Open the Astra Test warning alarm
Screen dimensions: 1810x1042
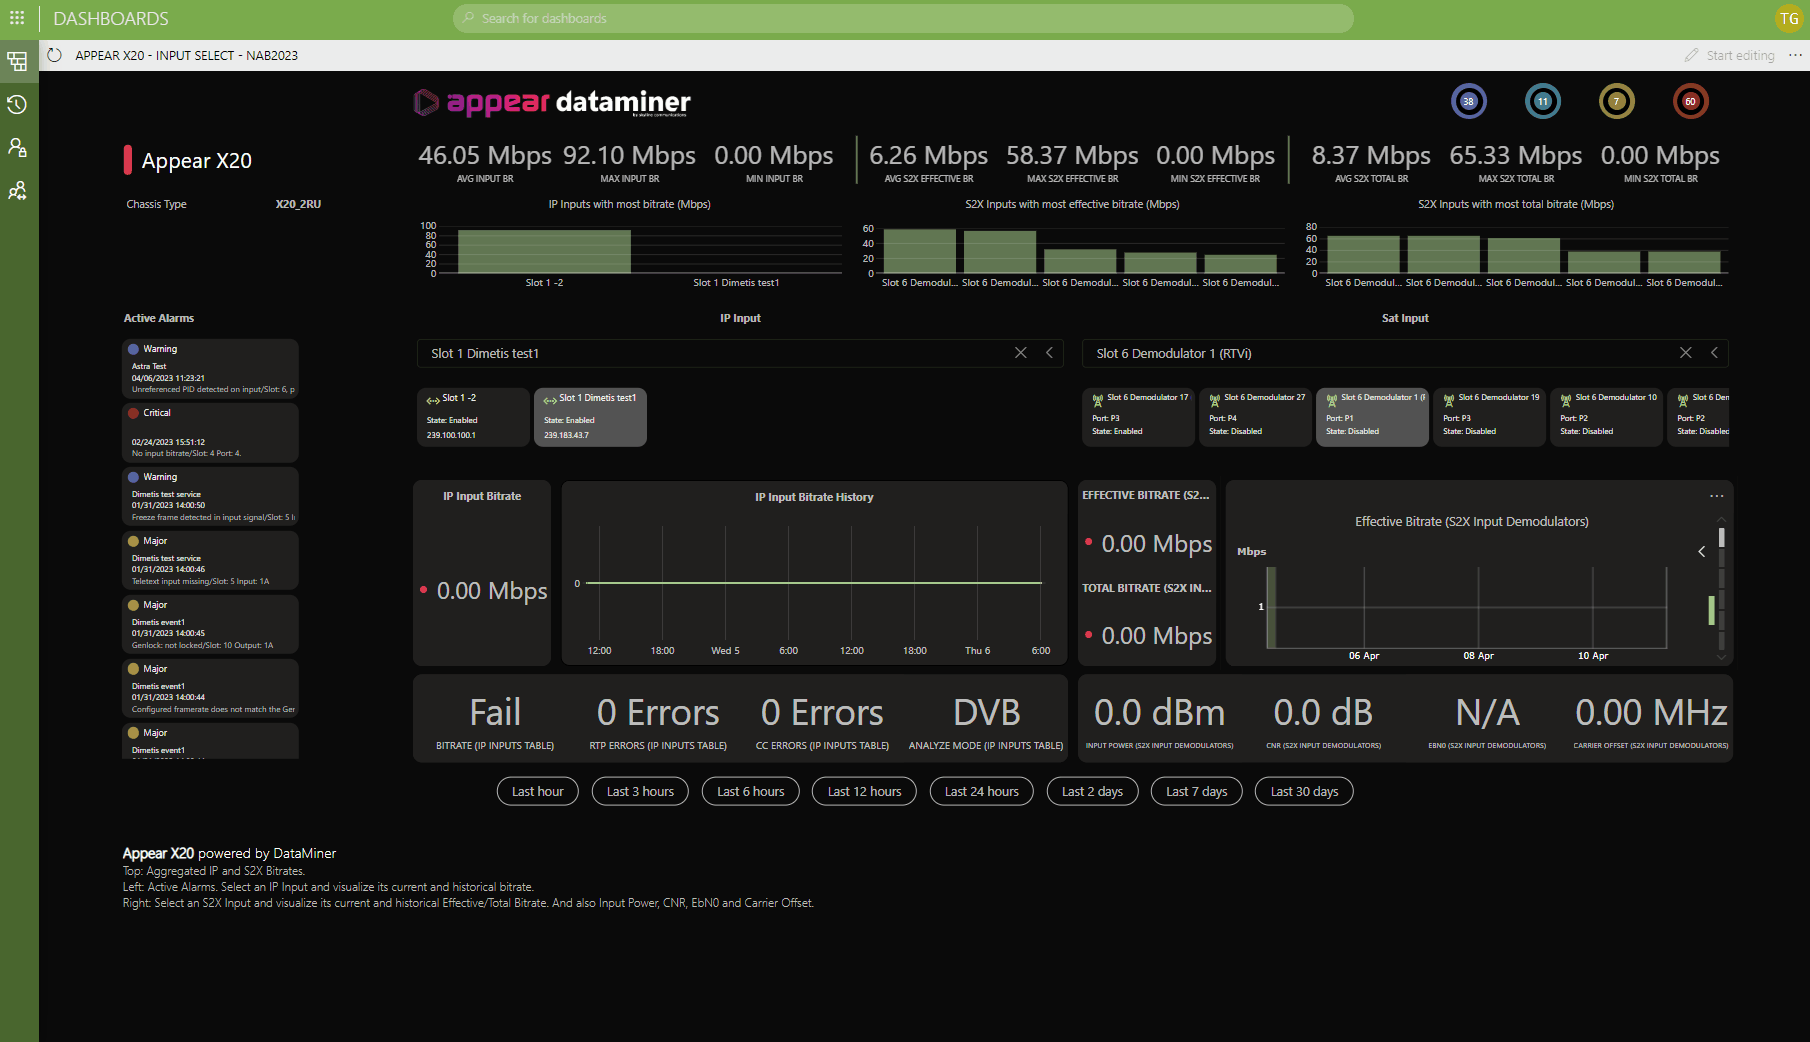tap(210, 369)
